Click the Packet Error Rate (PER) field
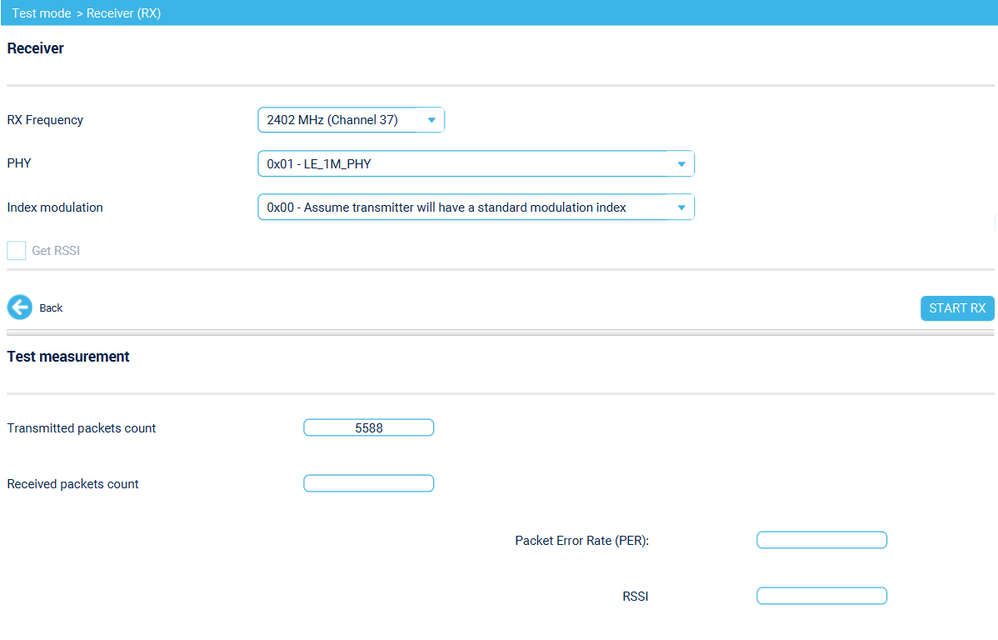Screen dimensions: 998x640 tap(822, 540)
